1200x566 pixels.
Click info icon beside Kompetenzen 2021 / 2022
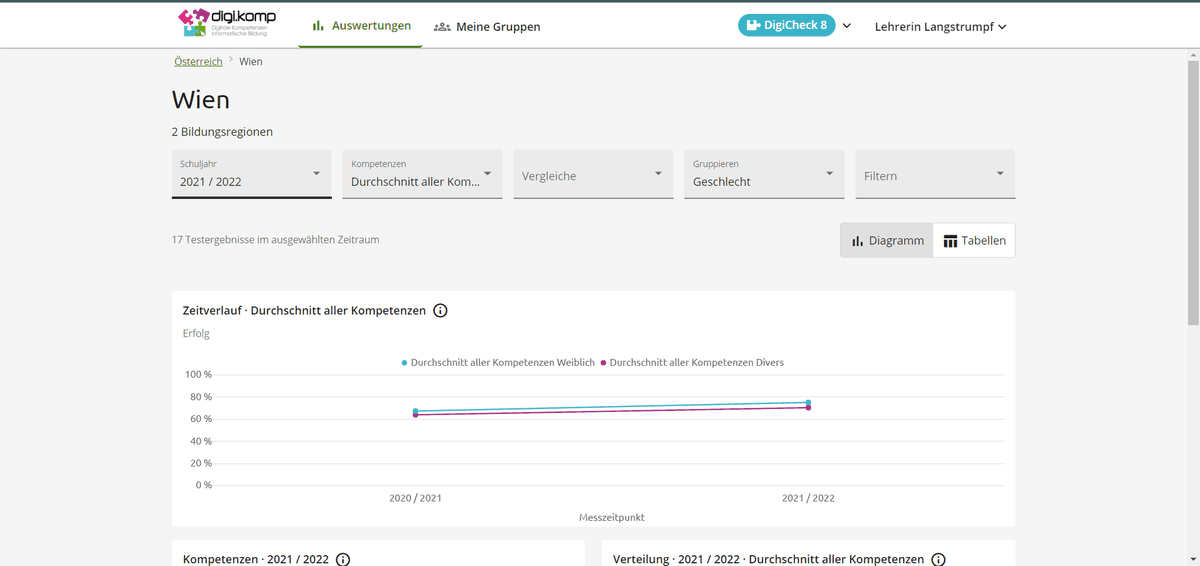click(x=343, y=560)
